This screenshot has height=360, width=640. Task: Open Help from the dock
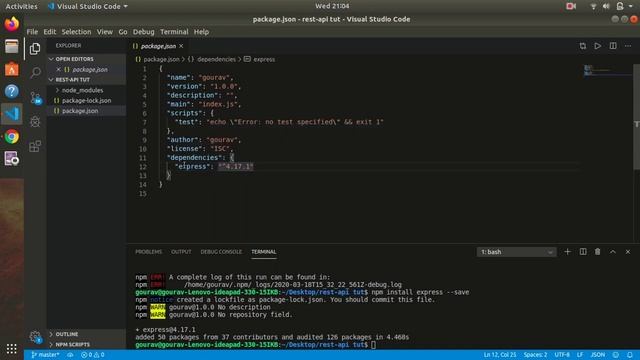click(x=11, y=91)
